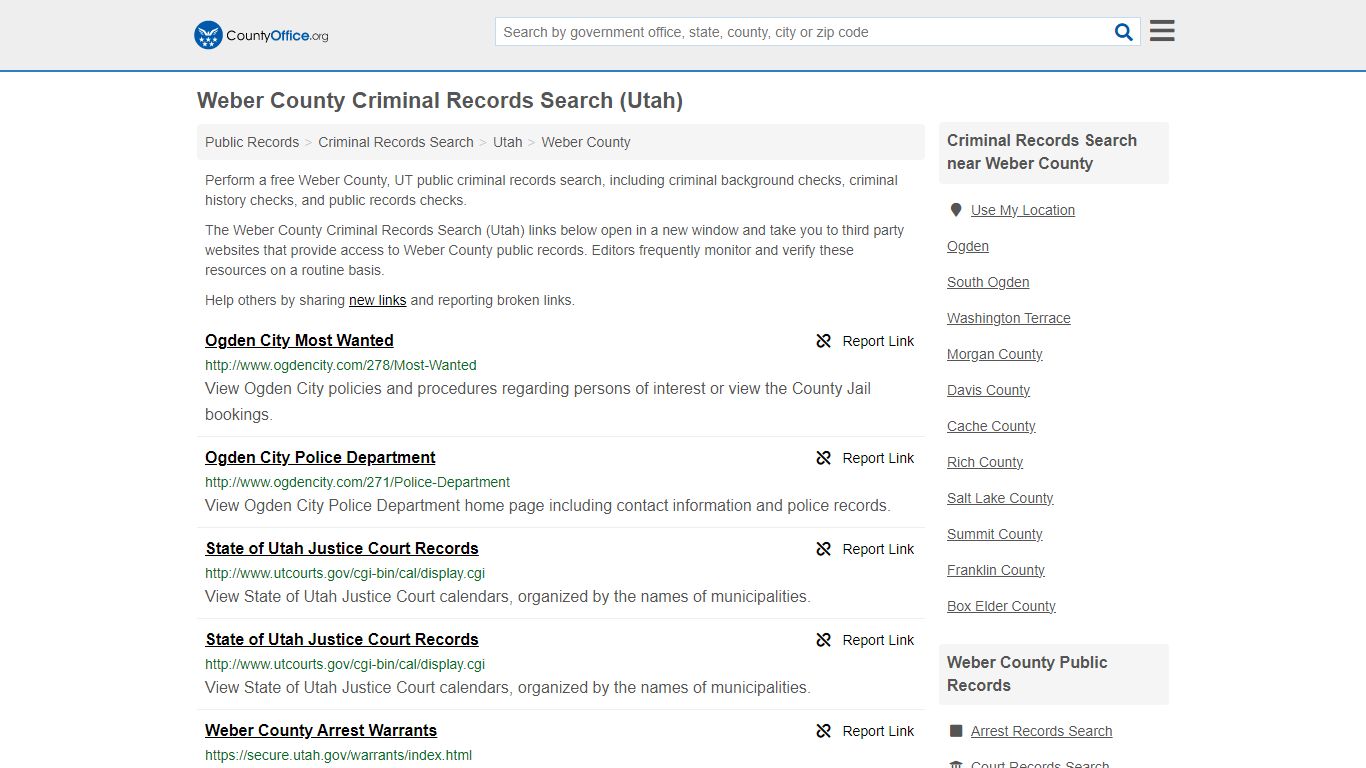
Task: Open Summit County link
Action: pyautogui.click(x=995, y=534)
